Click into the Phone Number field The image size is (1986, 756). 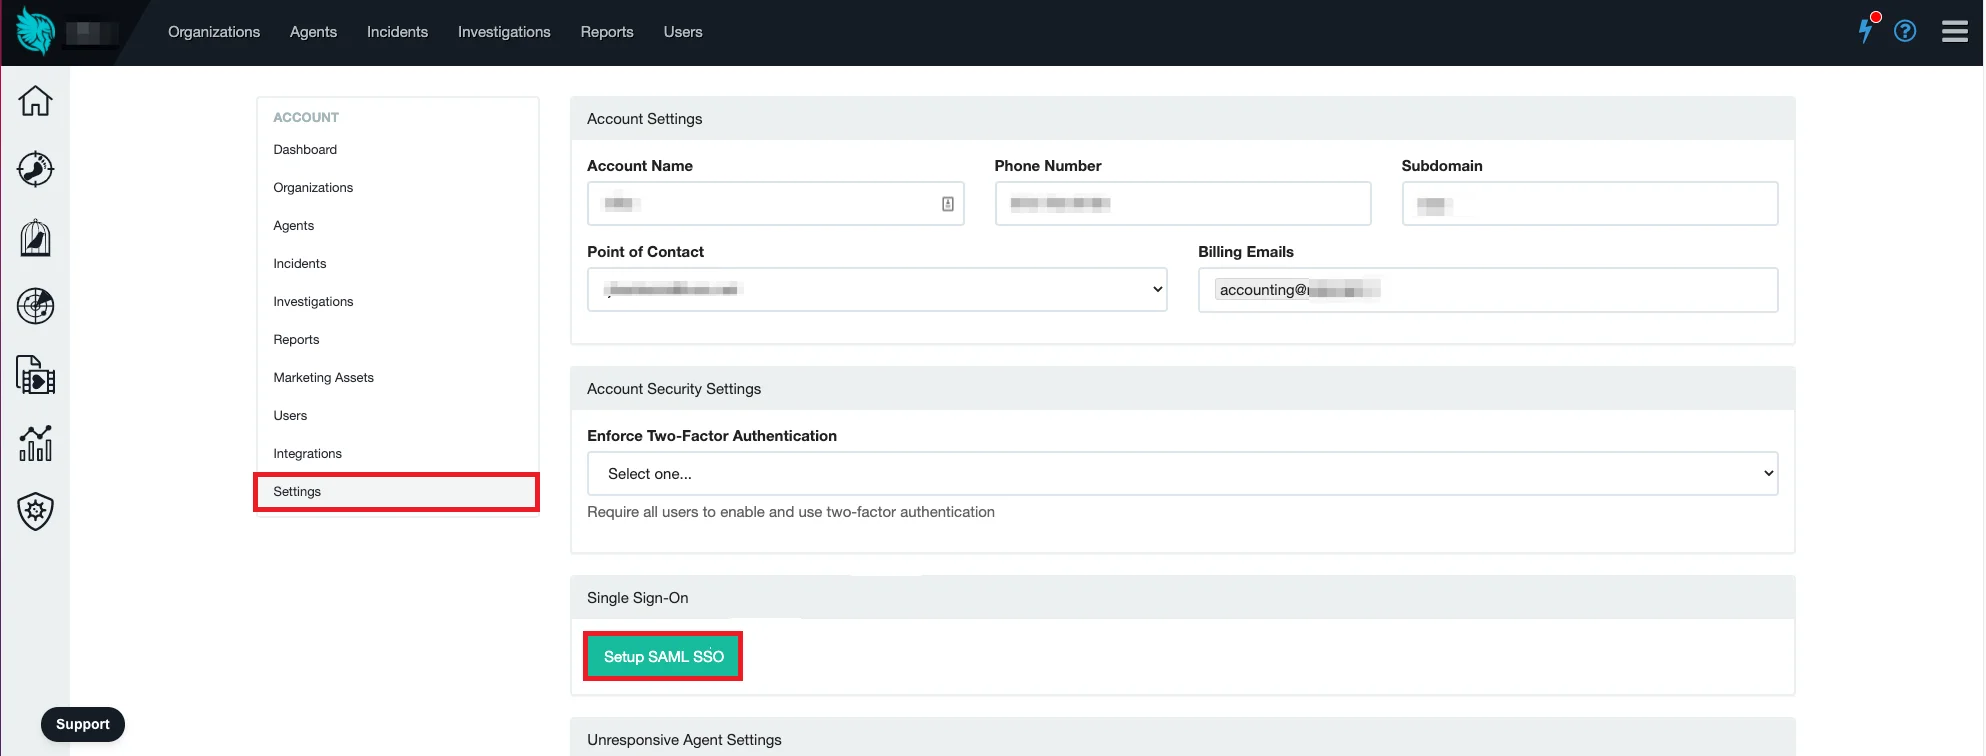tap(1182, 203)
